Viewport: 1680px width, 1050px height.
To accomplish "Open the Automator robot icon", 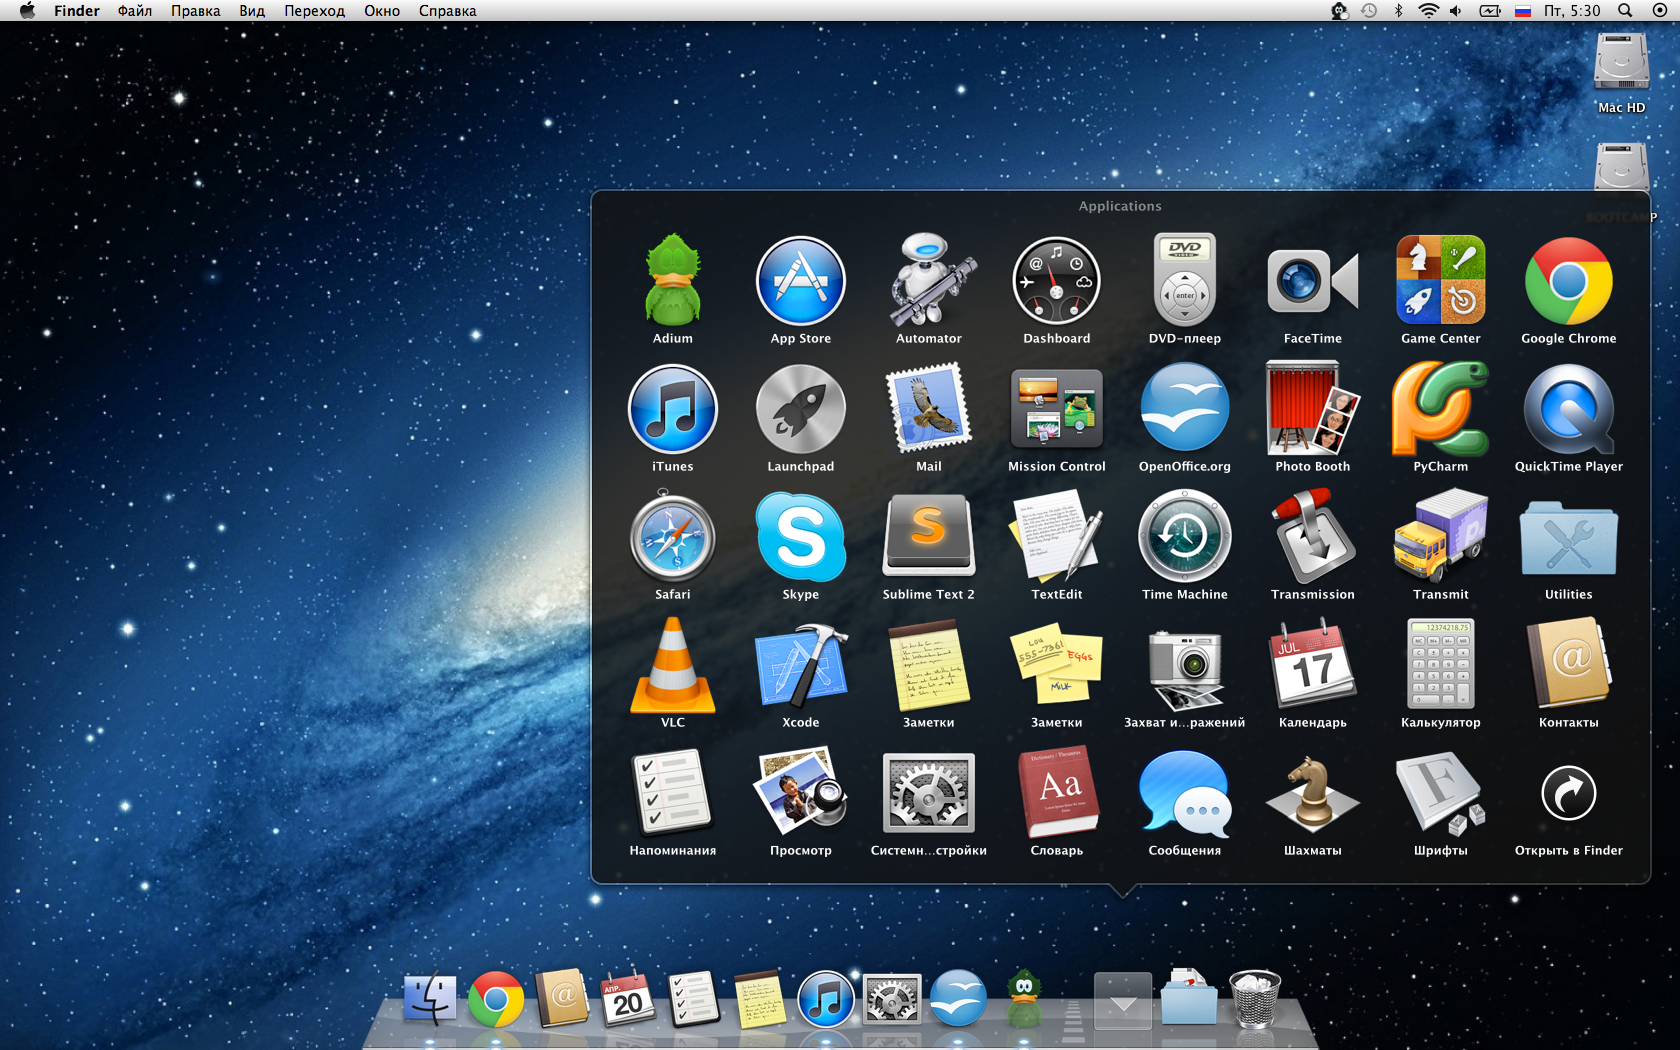I will 929,281.
